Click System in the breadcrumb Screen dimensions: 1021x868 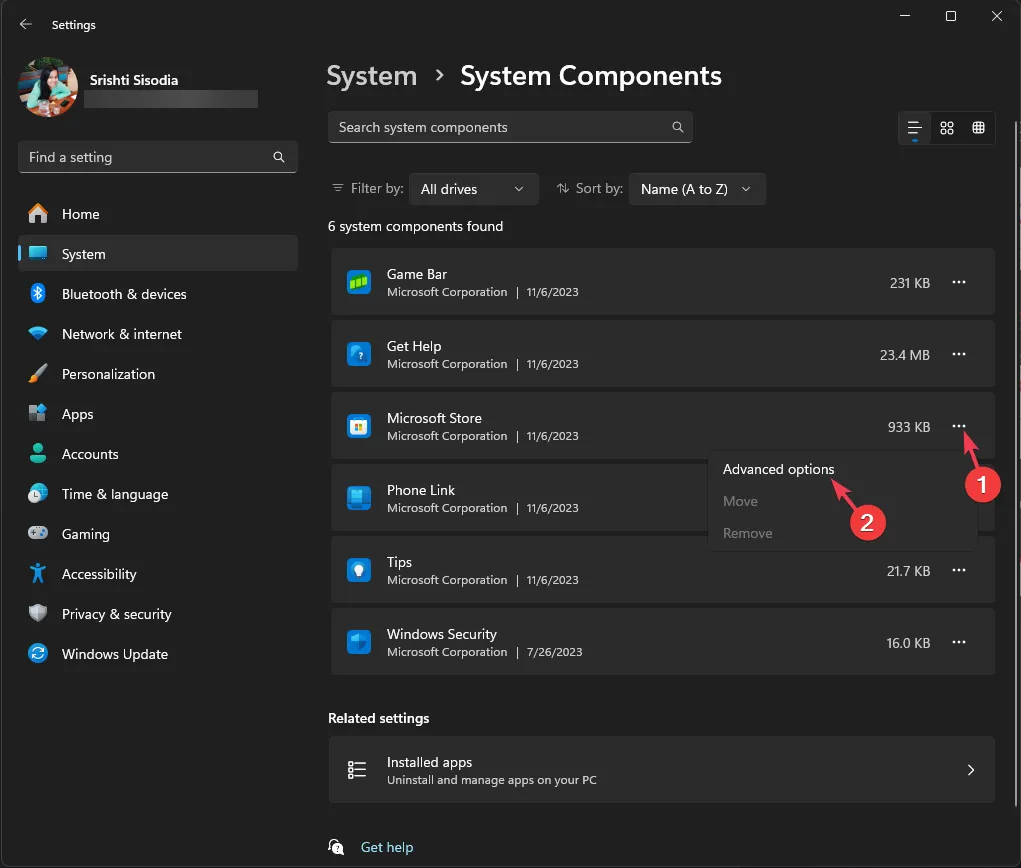click(371, 76)
